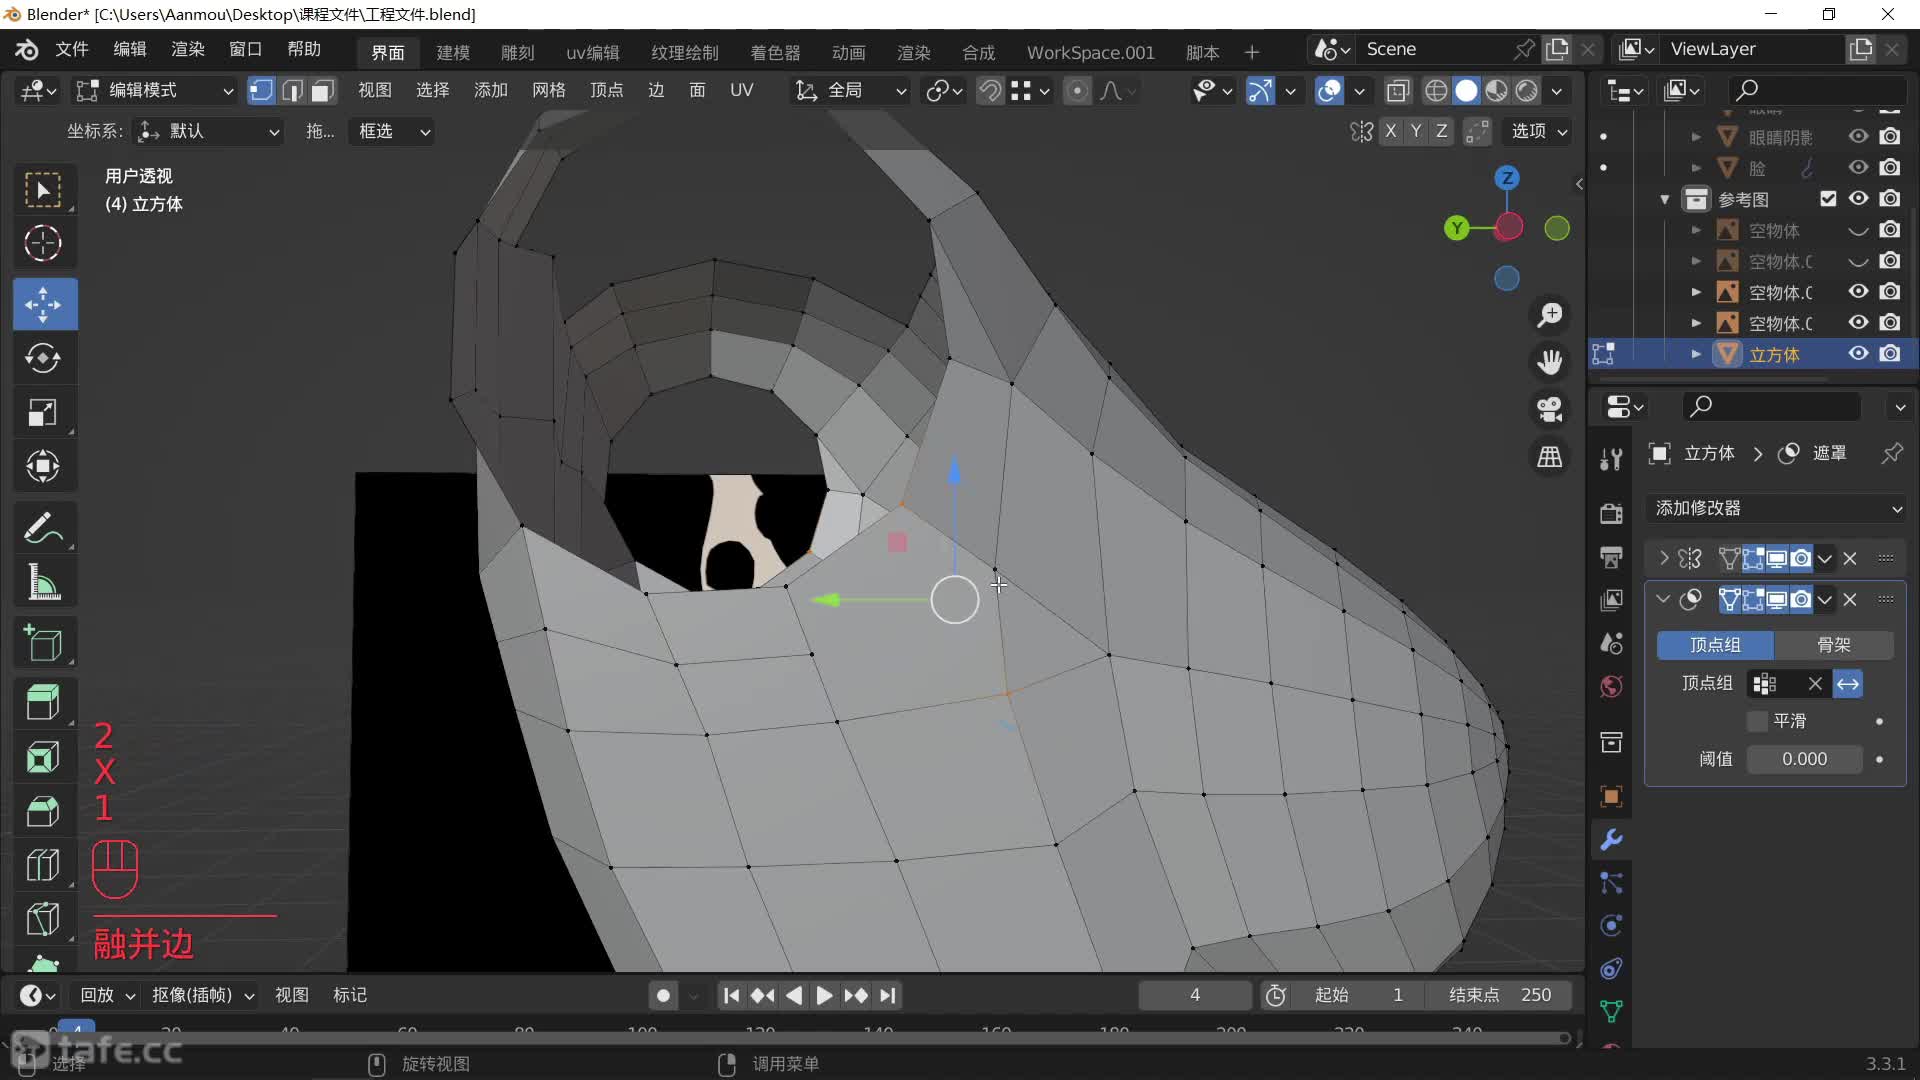This screenshot has width=1920, height=1080.
Task: Click the current frame field showing 4
Action: pos(1195,995)
